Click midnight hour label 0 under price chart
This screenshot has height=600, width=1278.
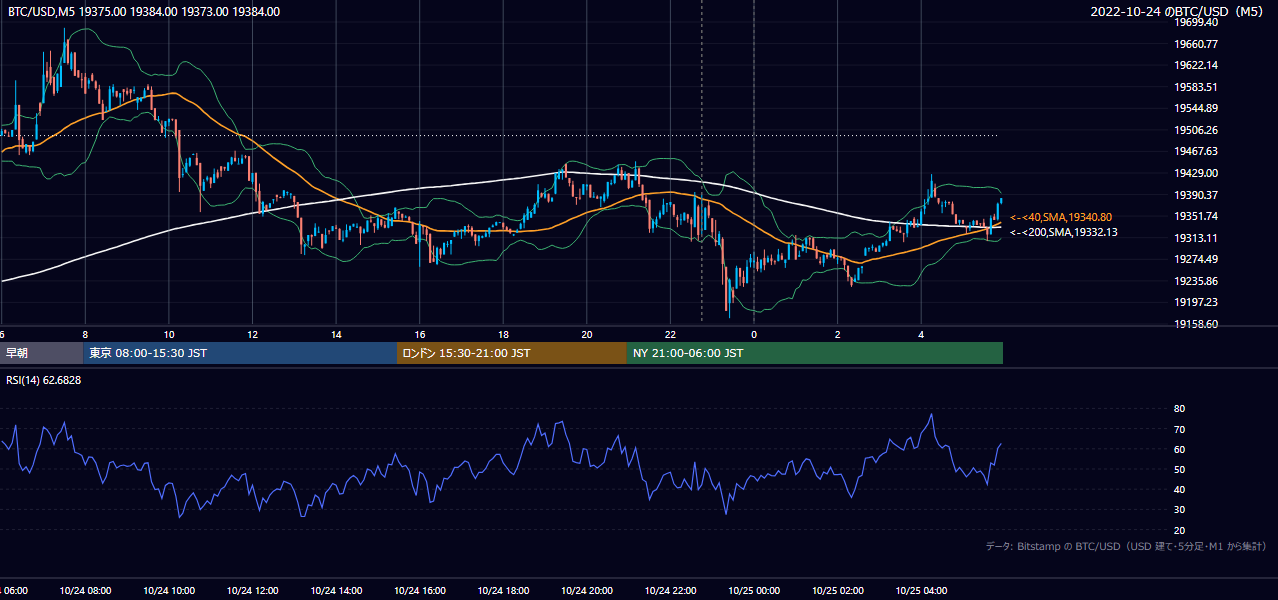(x=754, y=335)
